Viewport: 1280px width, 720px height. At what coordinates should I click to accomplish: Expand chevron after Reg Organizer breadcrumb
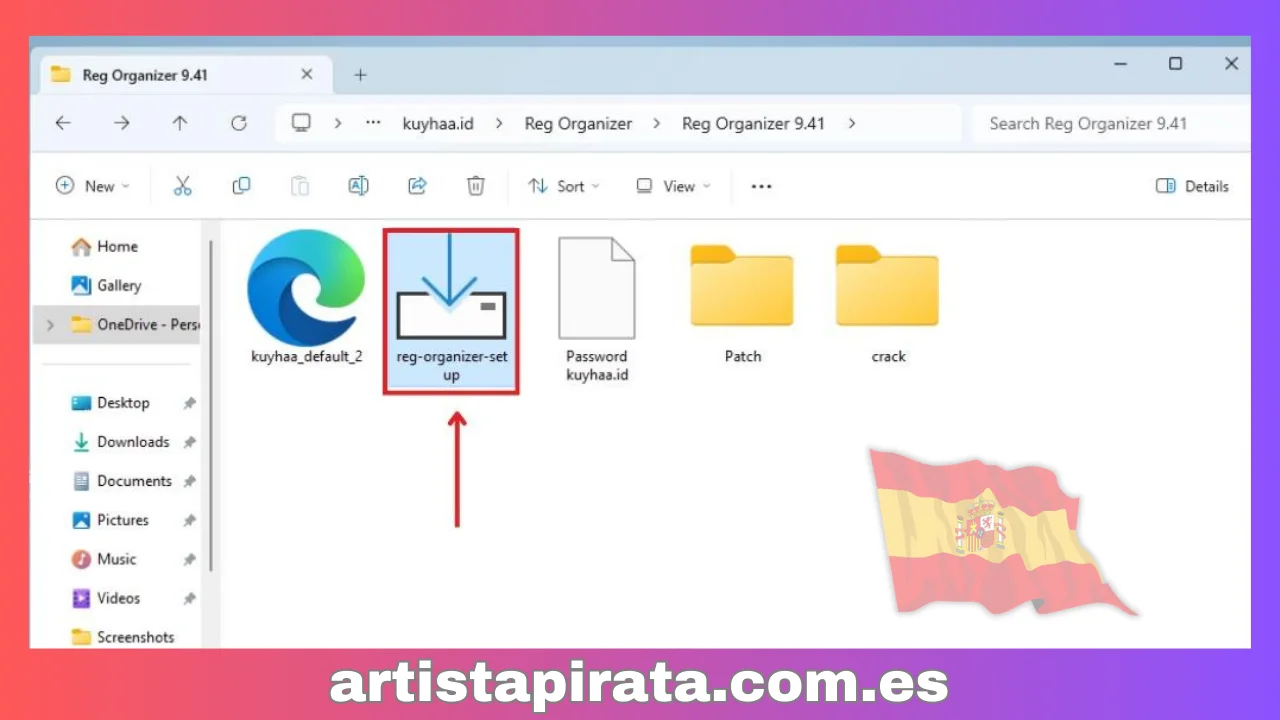[657, 123]
